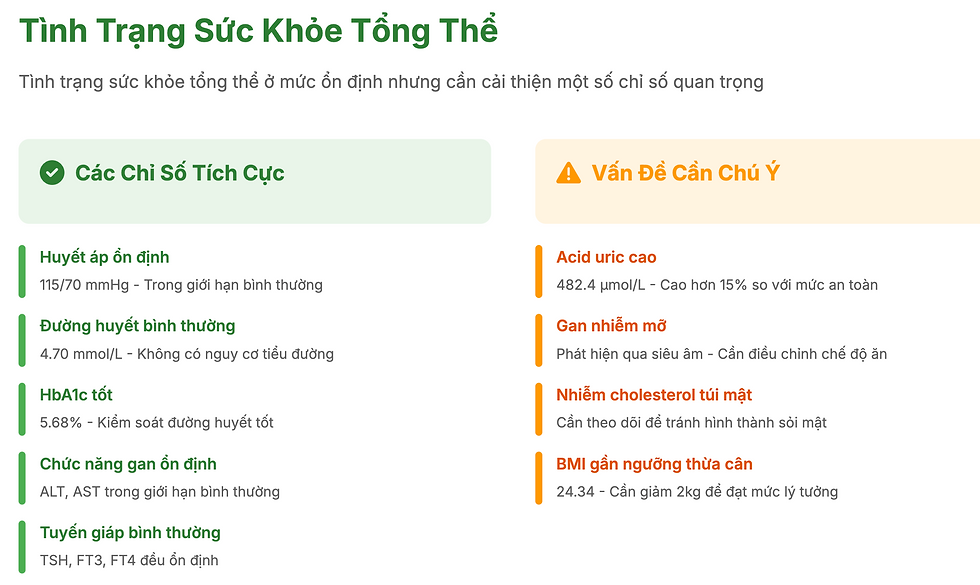Click the orange bar beside "Acid uric cao"

538,271
